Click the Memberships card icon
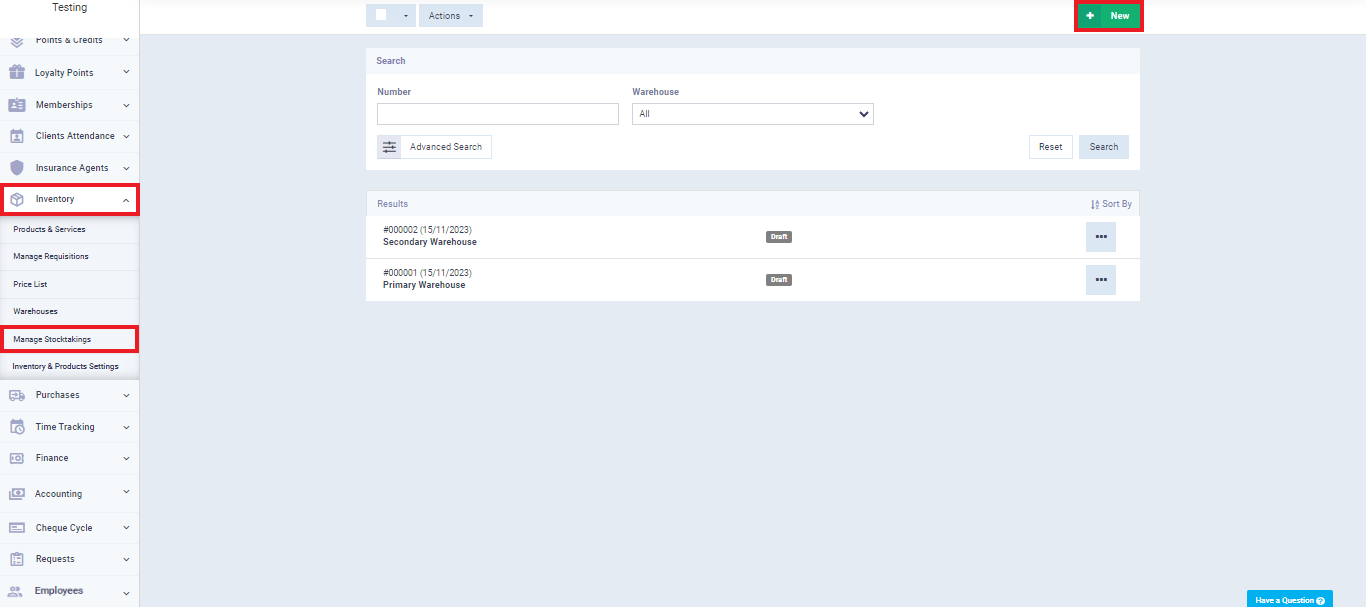Screen dimensions: 1366x607 point(17,105)
